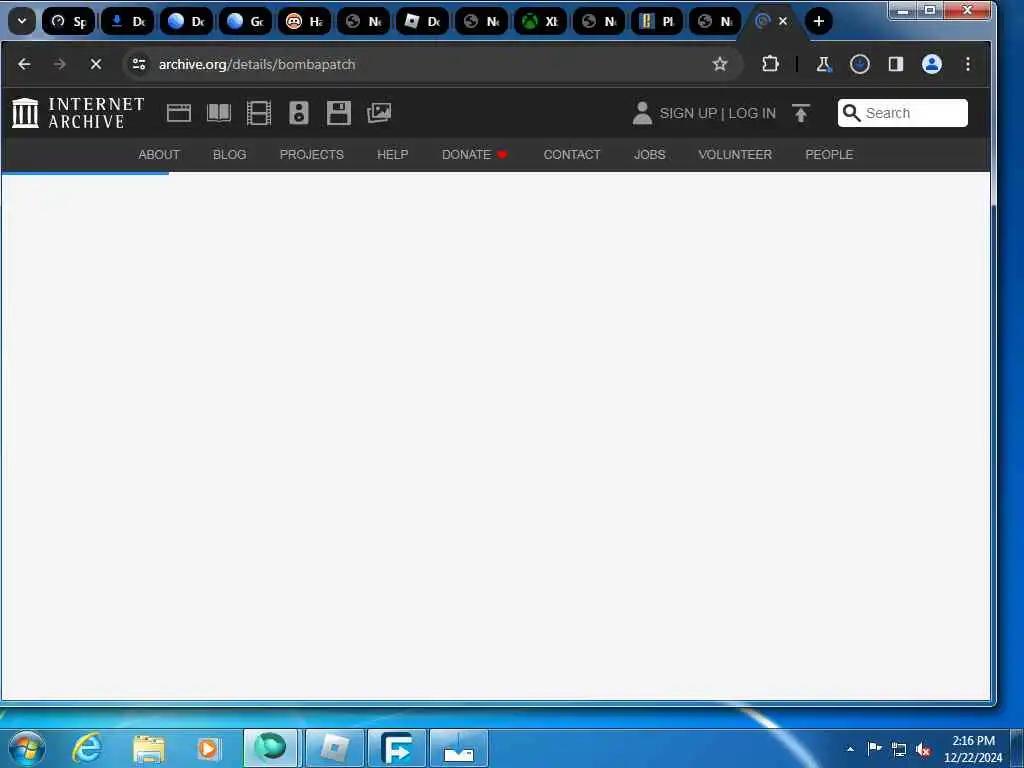This screenshot has height=768, width=1024.
Task: Click the blue F taskbar application
Action: pyautogui.click(x=397, y=748)
